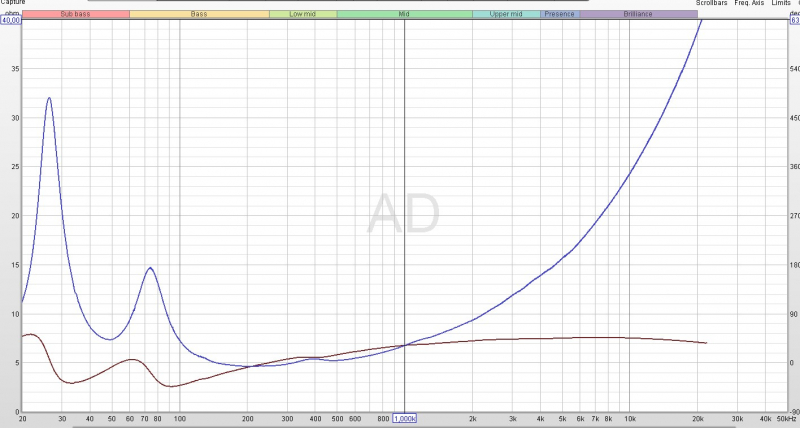Click the 25 ohm label on left axis
The height and width of the screenshot is (428, 800).
click(15, 167)
